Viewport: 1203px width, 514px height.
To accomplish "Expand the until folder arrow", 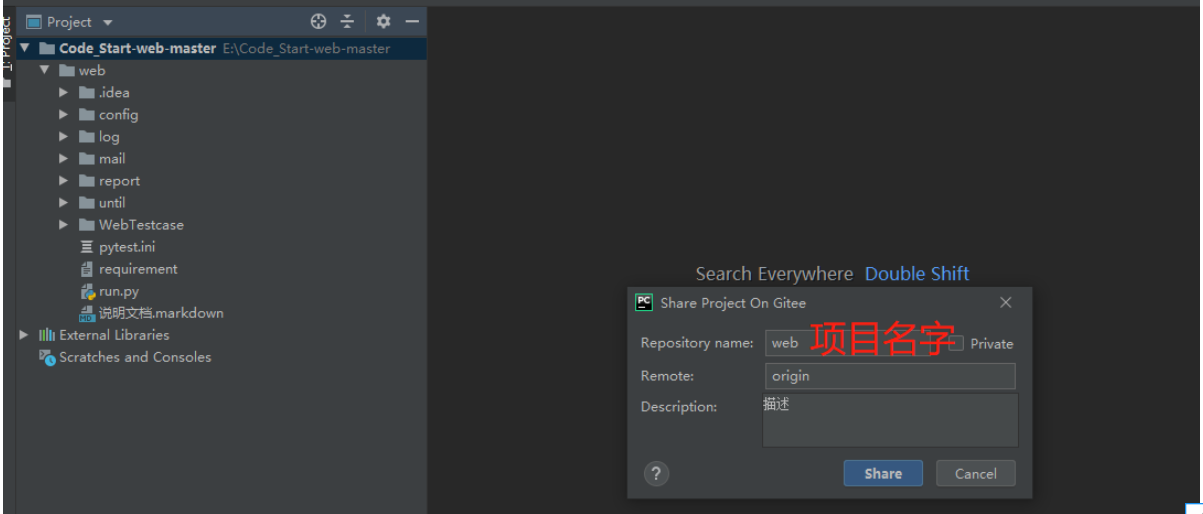I will point(64,202).
